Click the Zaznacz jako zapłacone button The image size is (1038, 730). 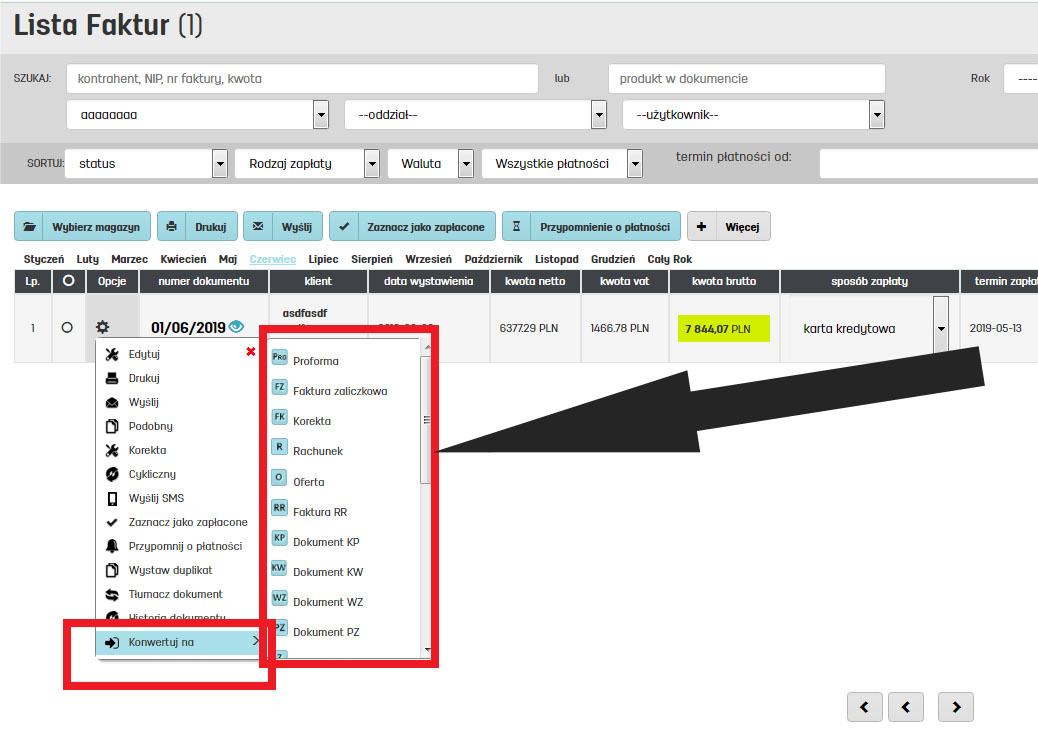click(x=413, y=227)
